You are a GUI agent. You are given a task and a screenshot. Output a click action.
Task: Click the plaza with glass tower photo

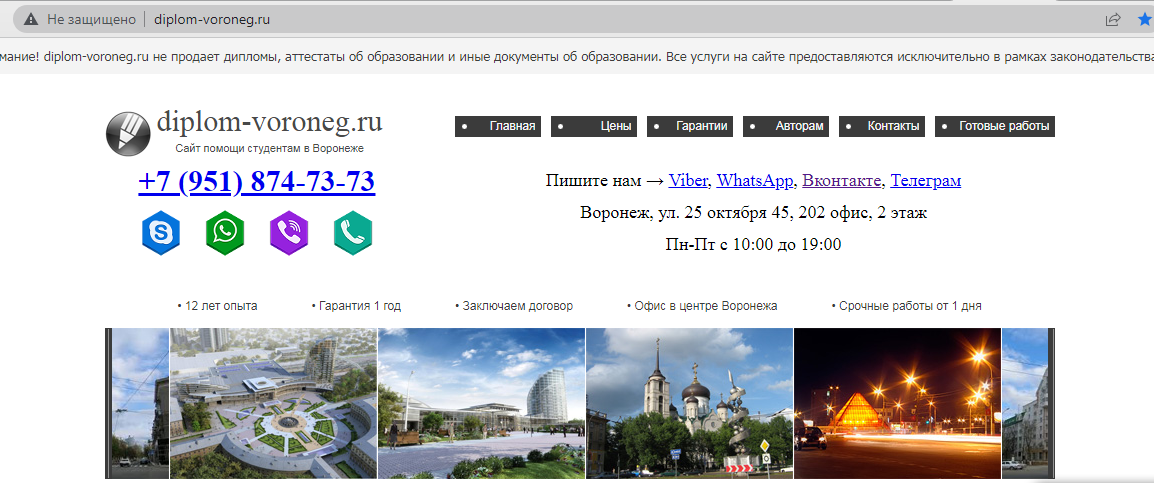481,403
